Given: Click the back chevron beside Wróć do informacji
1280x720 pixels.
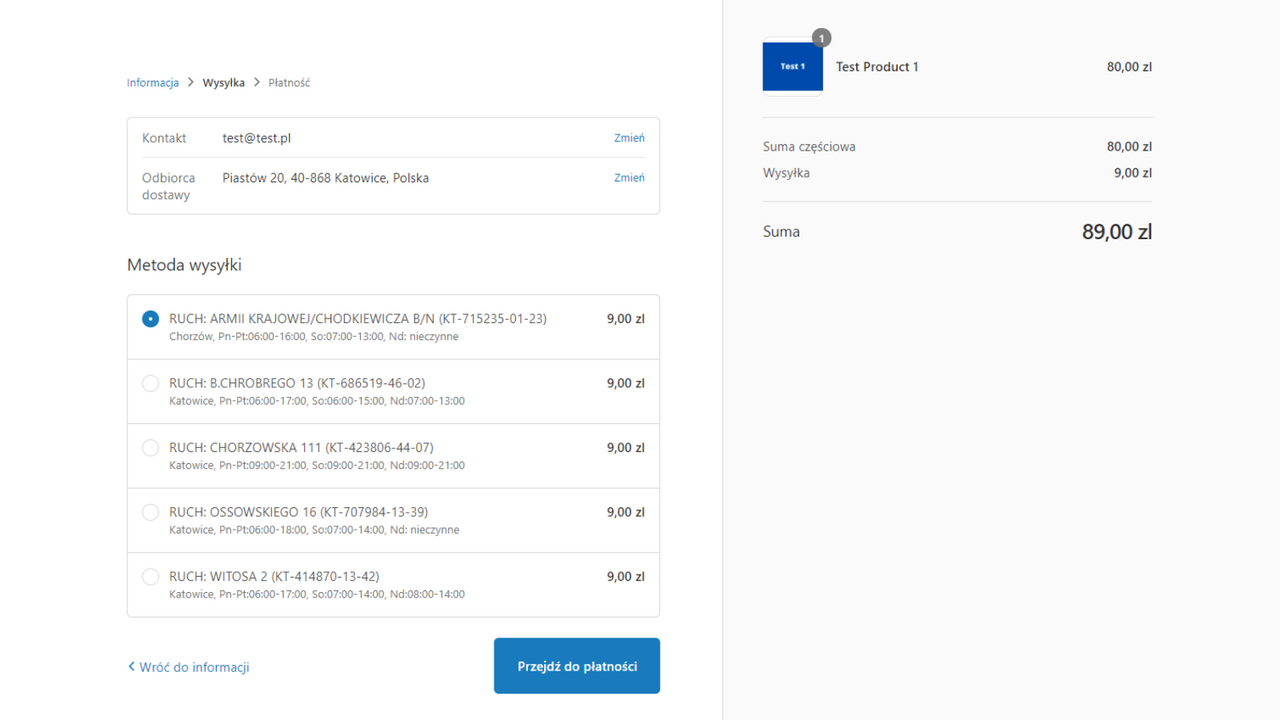Looking at the screenshot, I should [x=131, y=666].
